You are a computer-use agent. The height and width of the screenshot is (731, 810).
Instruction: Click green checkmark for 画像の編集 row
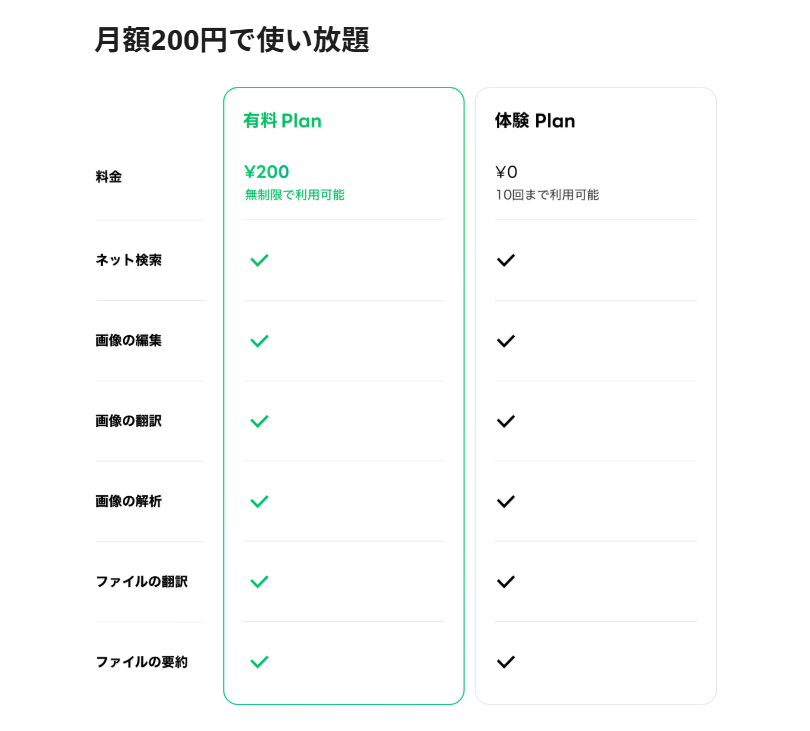click(x=259, y=341)
